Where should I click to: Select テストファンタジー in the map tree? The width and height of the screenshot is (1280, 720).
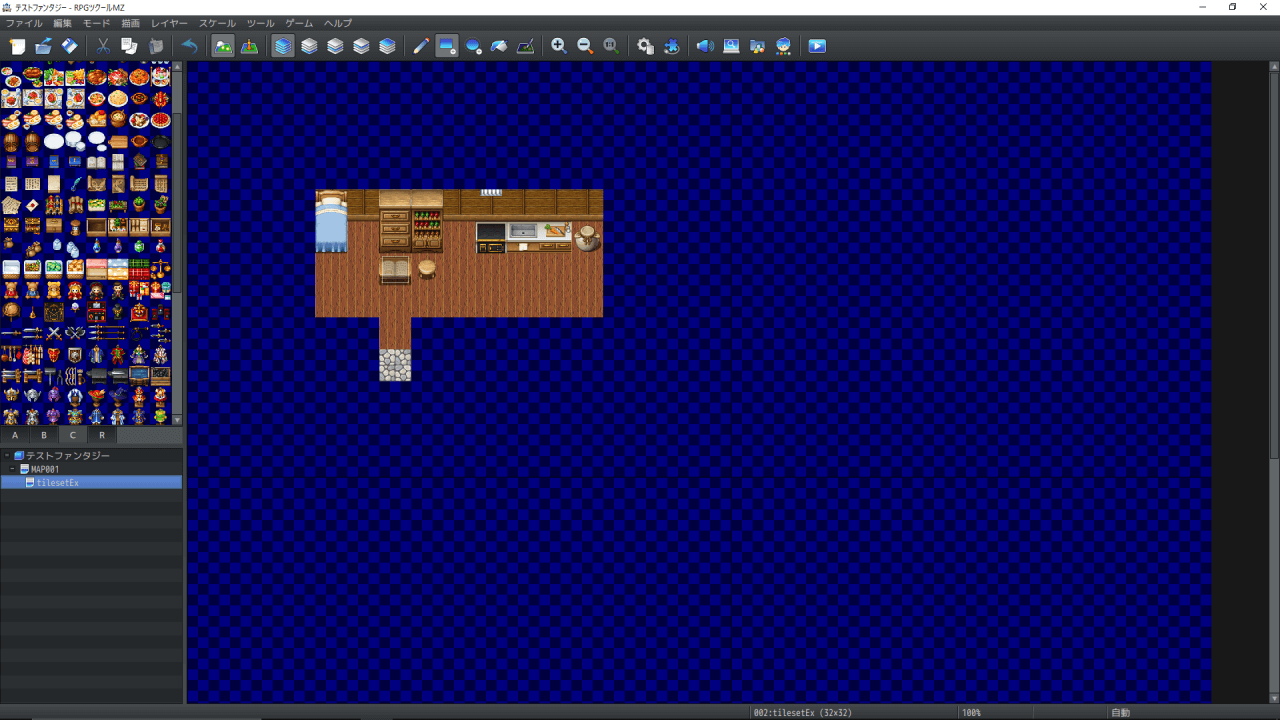coord(67,455)
